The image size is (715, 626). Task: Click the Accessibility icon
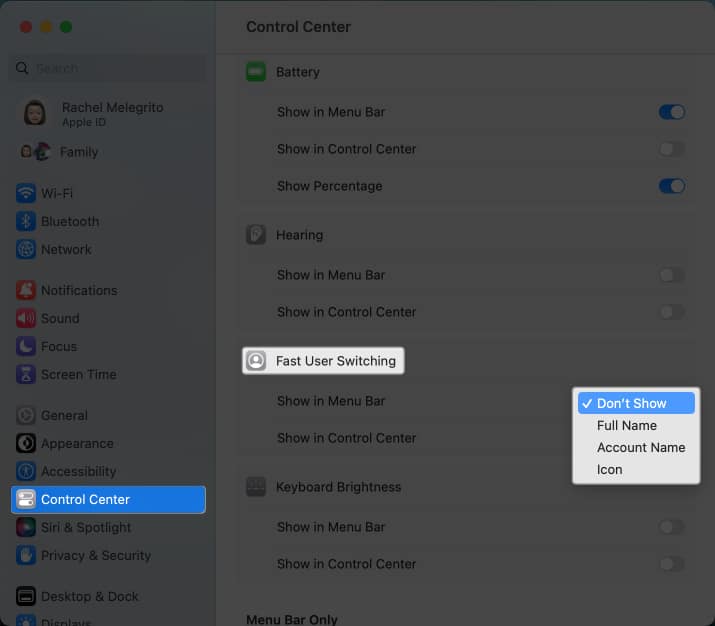tap(26, 471)
